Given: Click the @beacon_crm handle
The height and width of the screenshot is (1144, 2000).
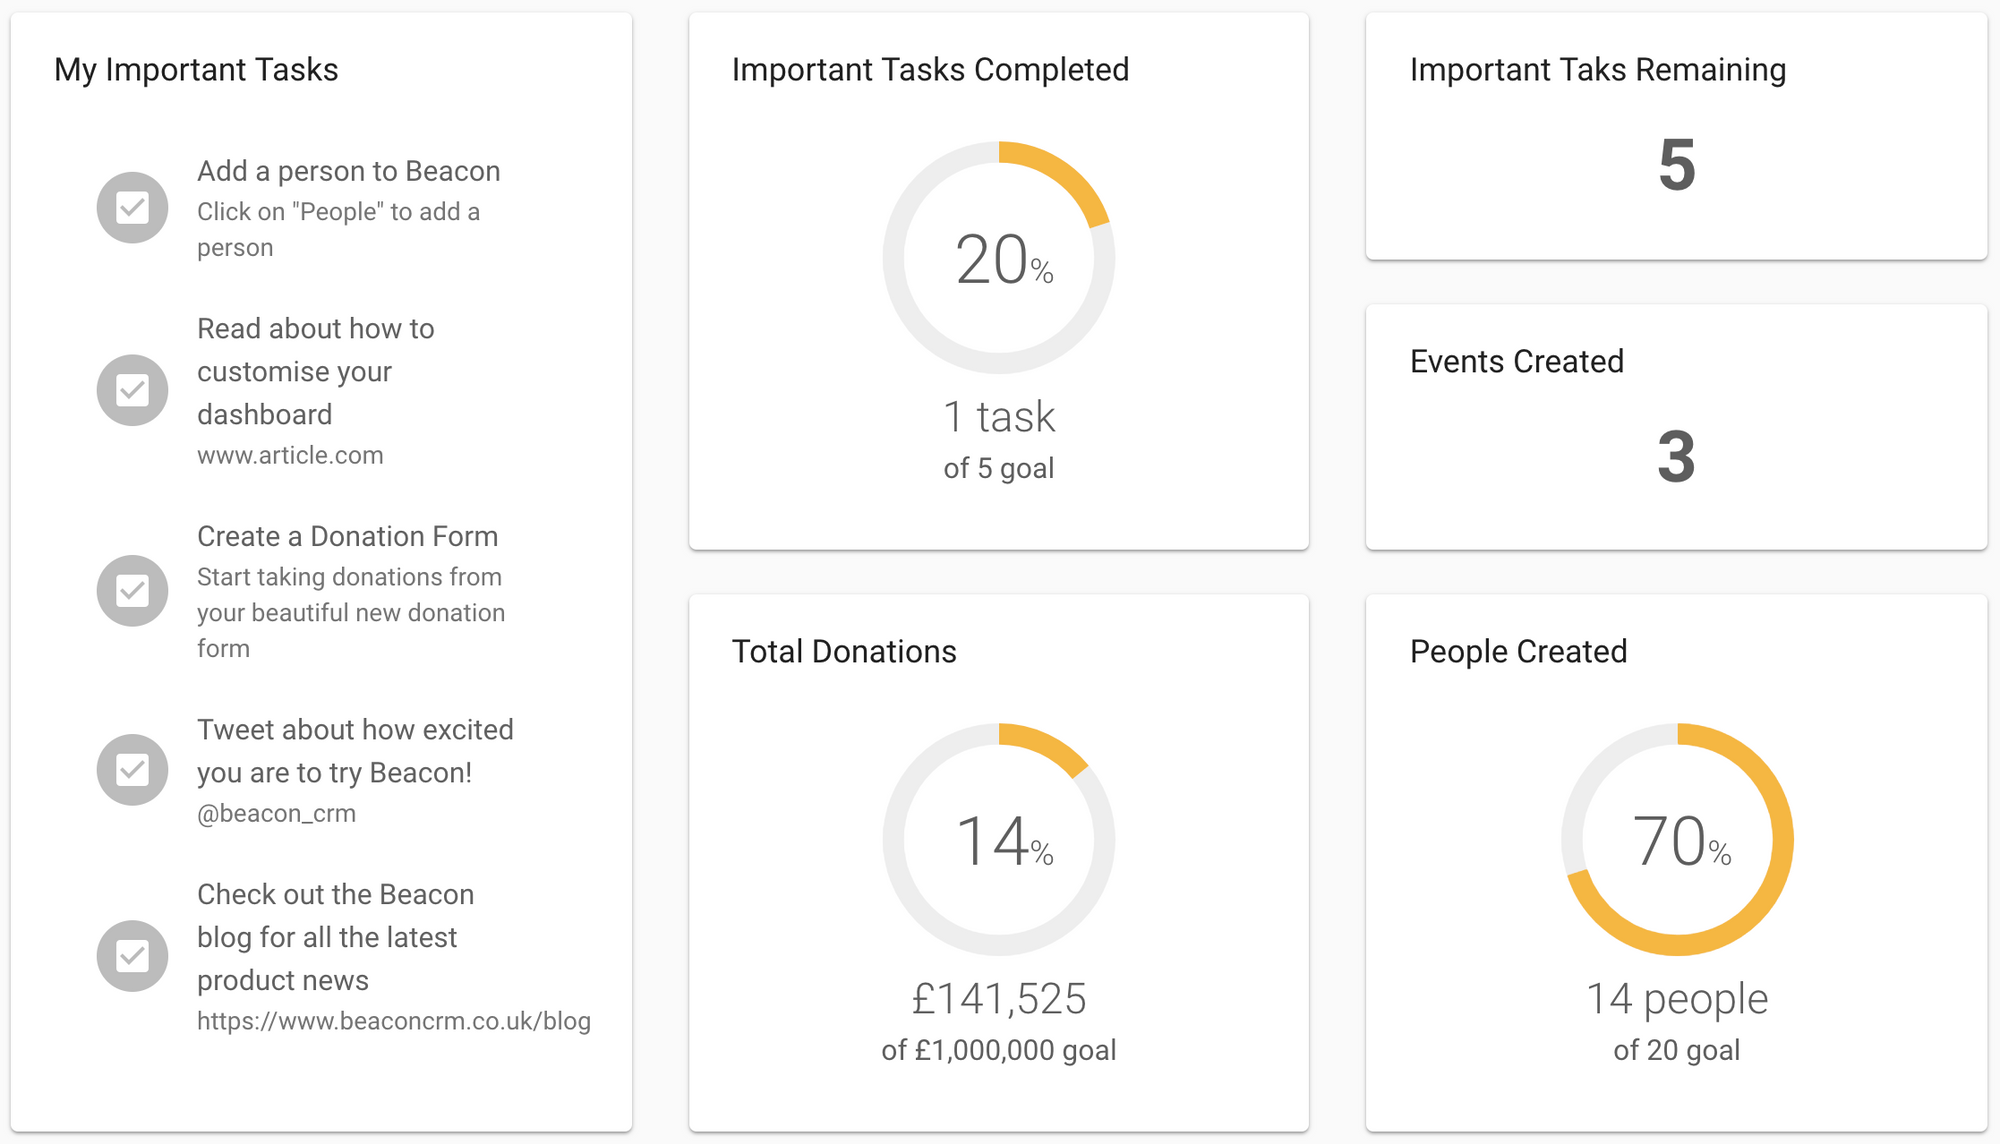Looking at the screenshot, I should (x=277, y=812).
